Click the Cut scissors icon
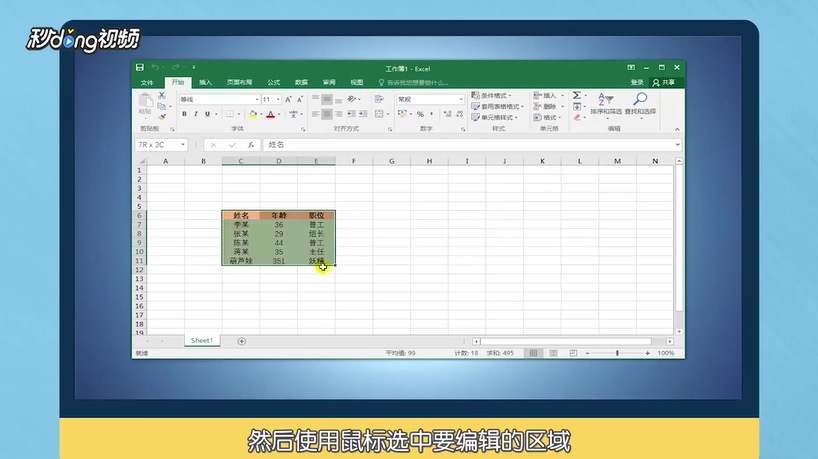 coord(162,95)
